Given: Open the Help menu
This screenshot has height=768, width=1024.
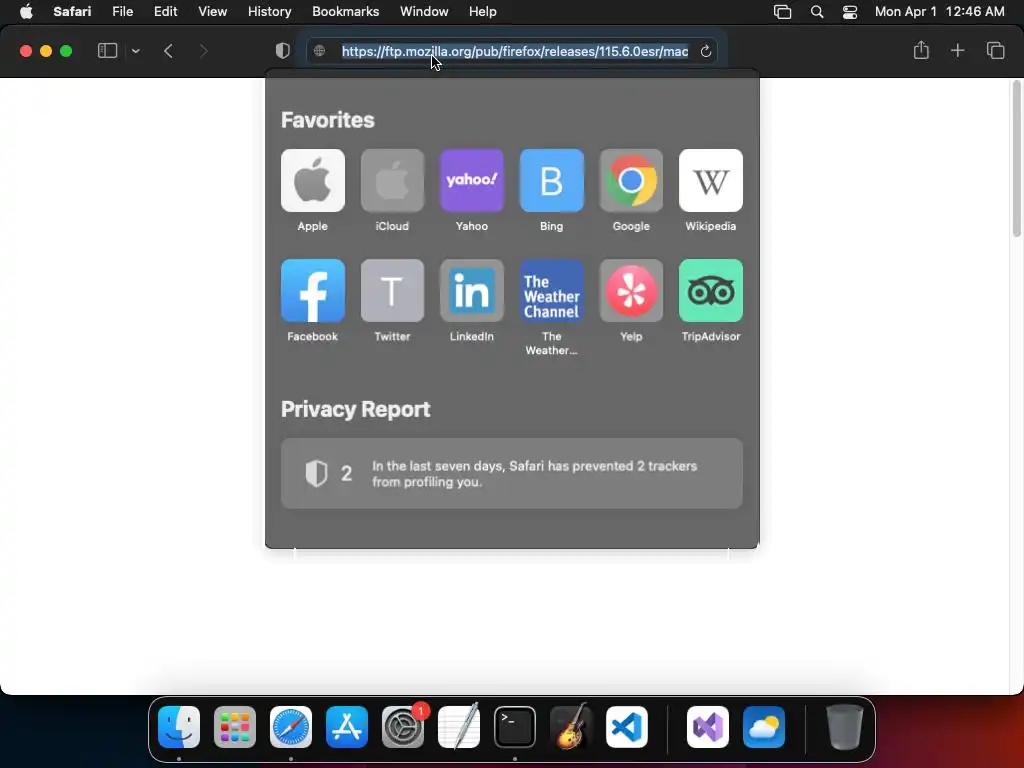Looking at the screenshot, I should pyautogui.click(x=483, y=12).
